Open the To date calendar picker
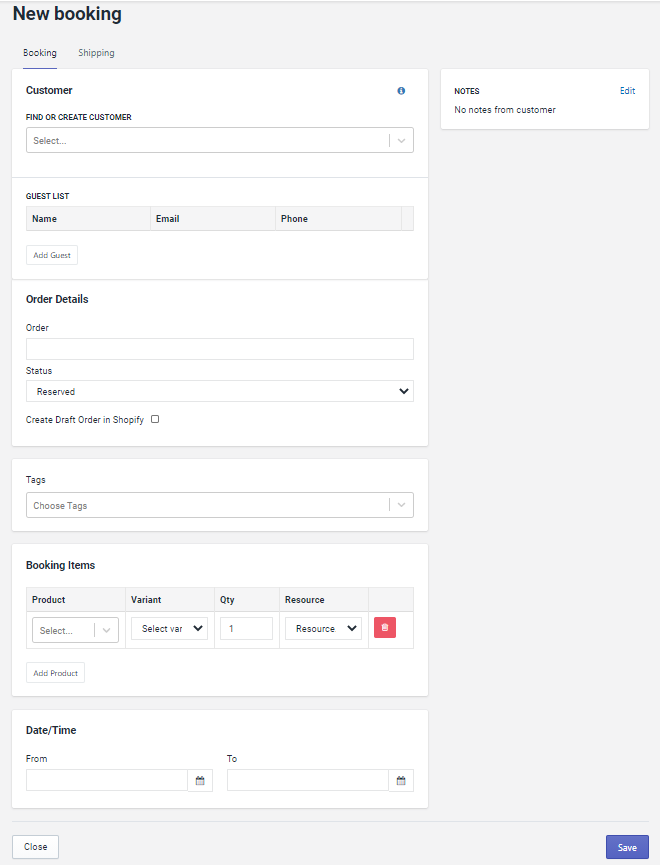The height and width of the screenshot is (865, 660). [x=401, y=780]
